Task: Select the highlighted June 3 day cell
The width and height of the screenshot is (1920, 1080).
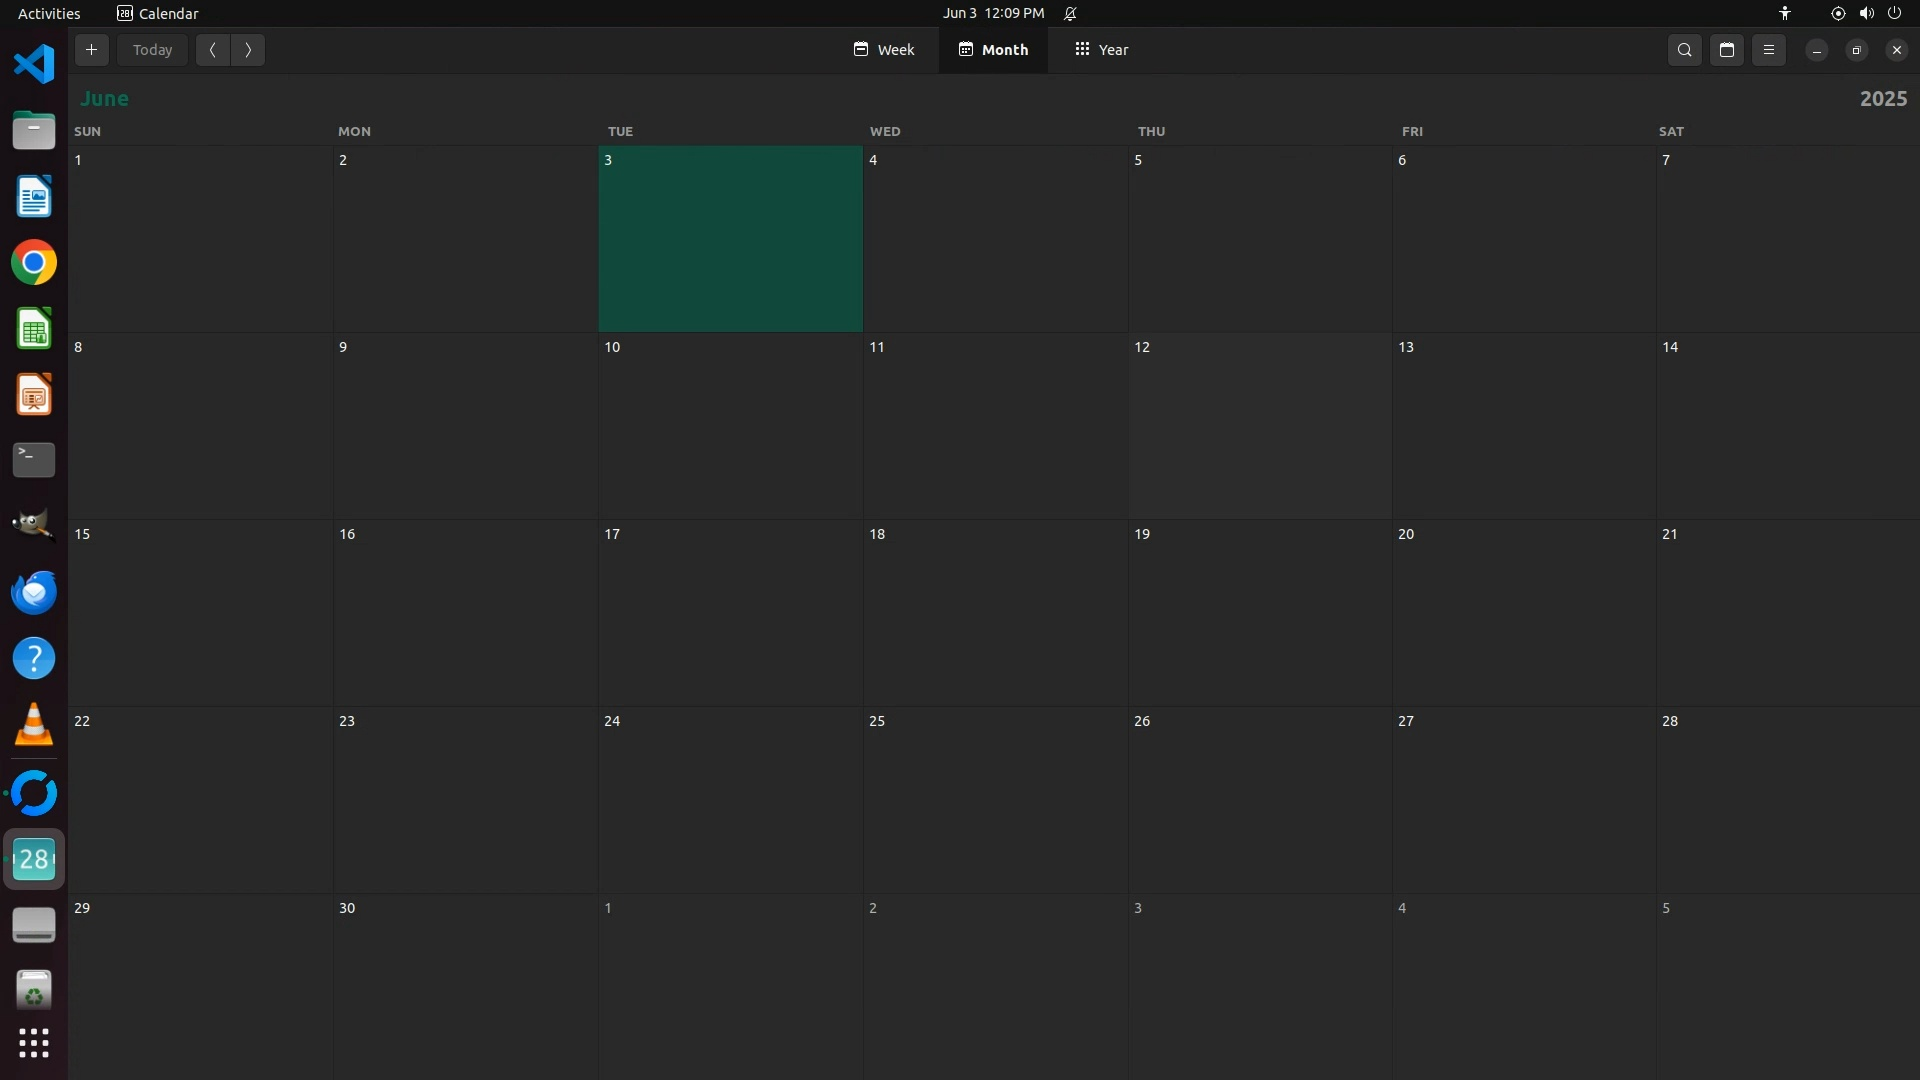Action: coord(730,240)
